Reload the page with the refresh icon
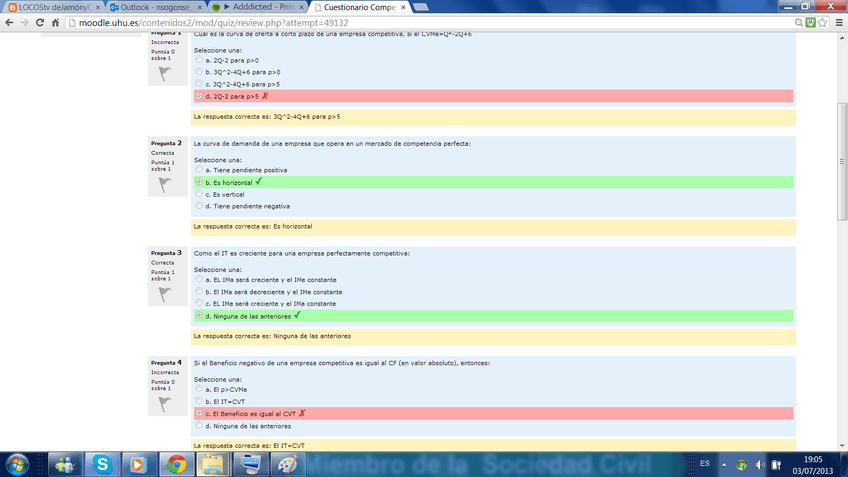Viewport: 848px width, 477px height. tap(42, 22)
